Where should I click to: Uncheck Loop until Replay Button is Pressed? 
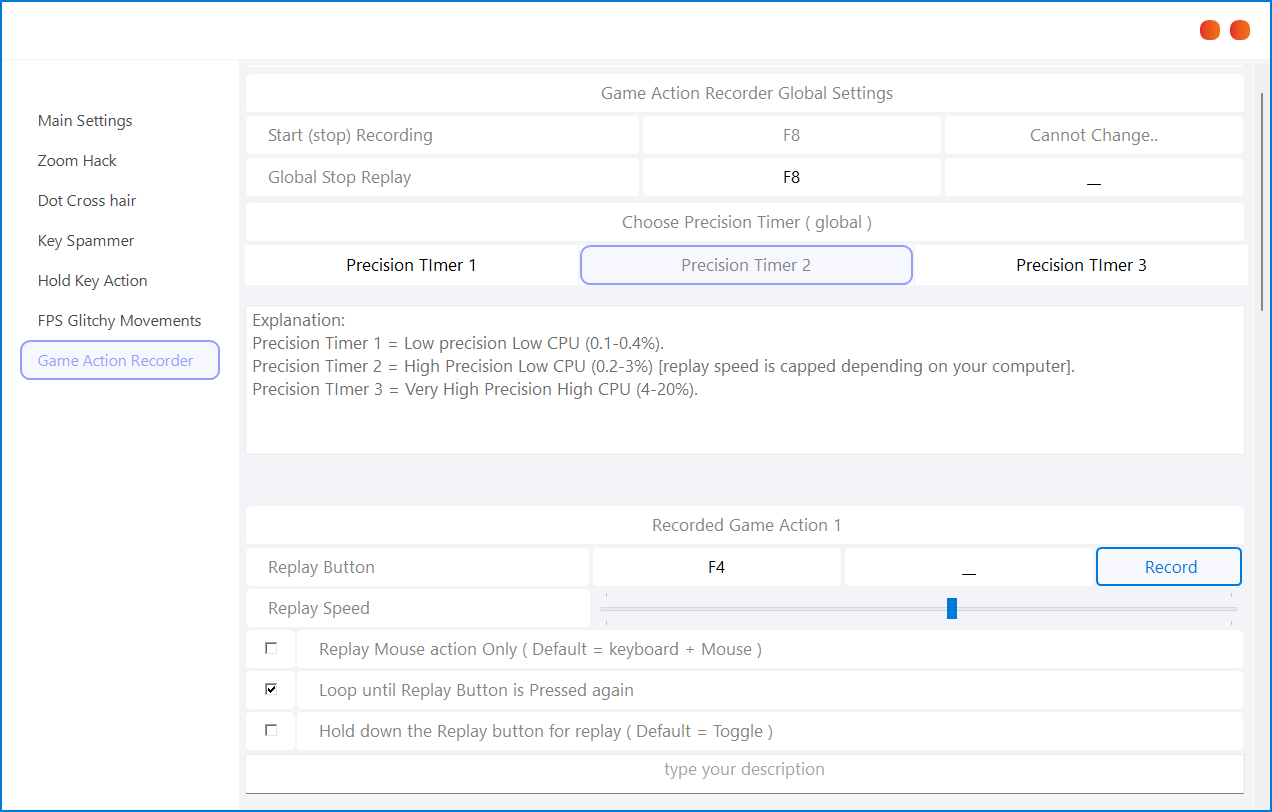(x=271, y=690)
